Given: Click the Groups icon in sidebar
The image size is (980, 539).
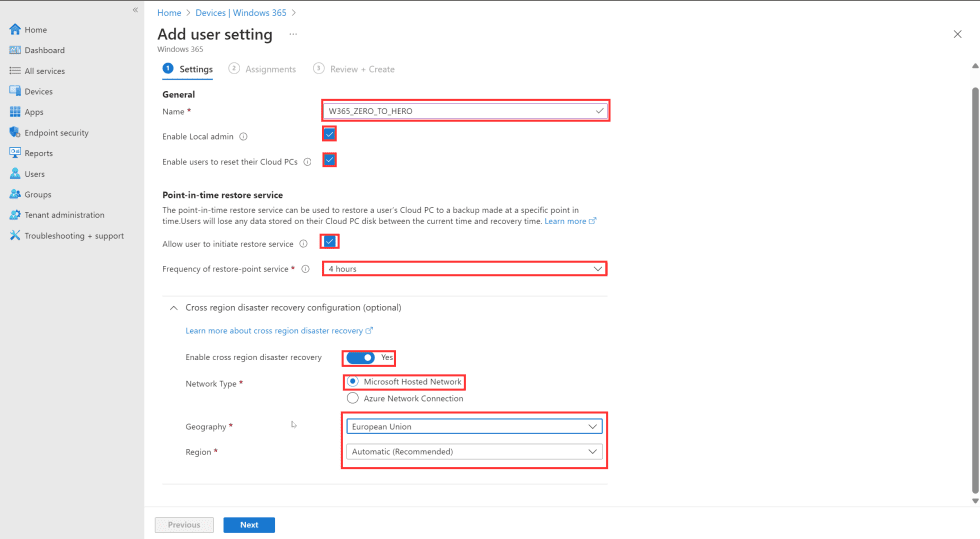Looking at the screenshot, I should (x=15, y=194).
